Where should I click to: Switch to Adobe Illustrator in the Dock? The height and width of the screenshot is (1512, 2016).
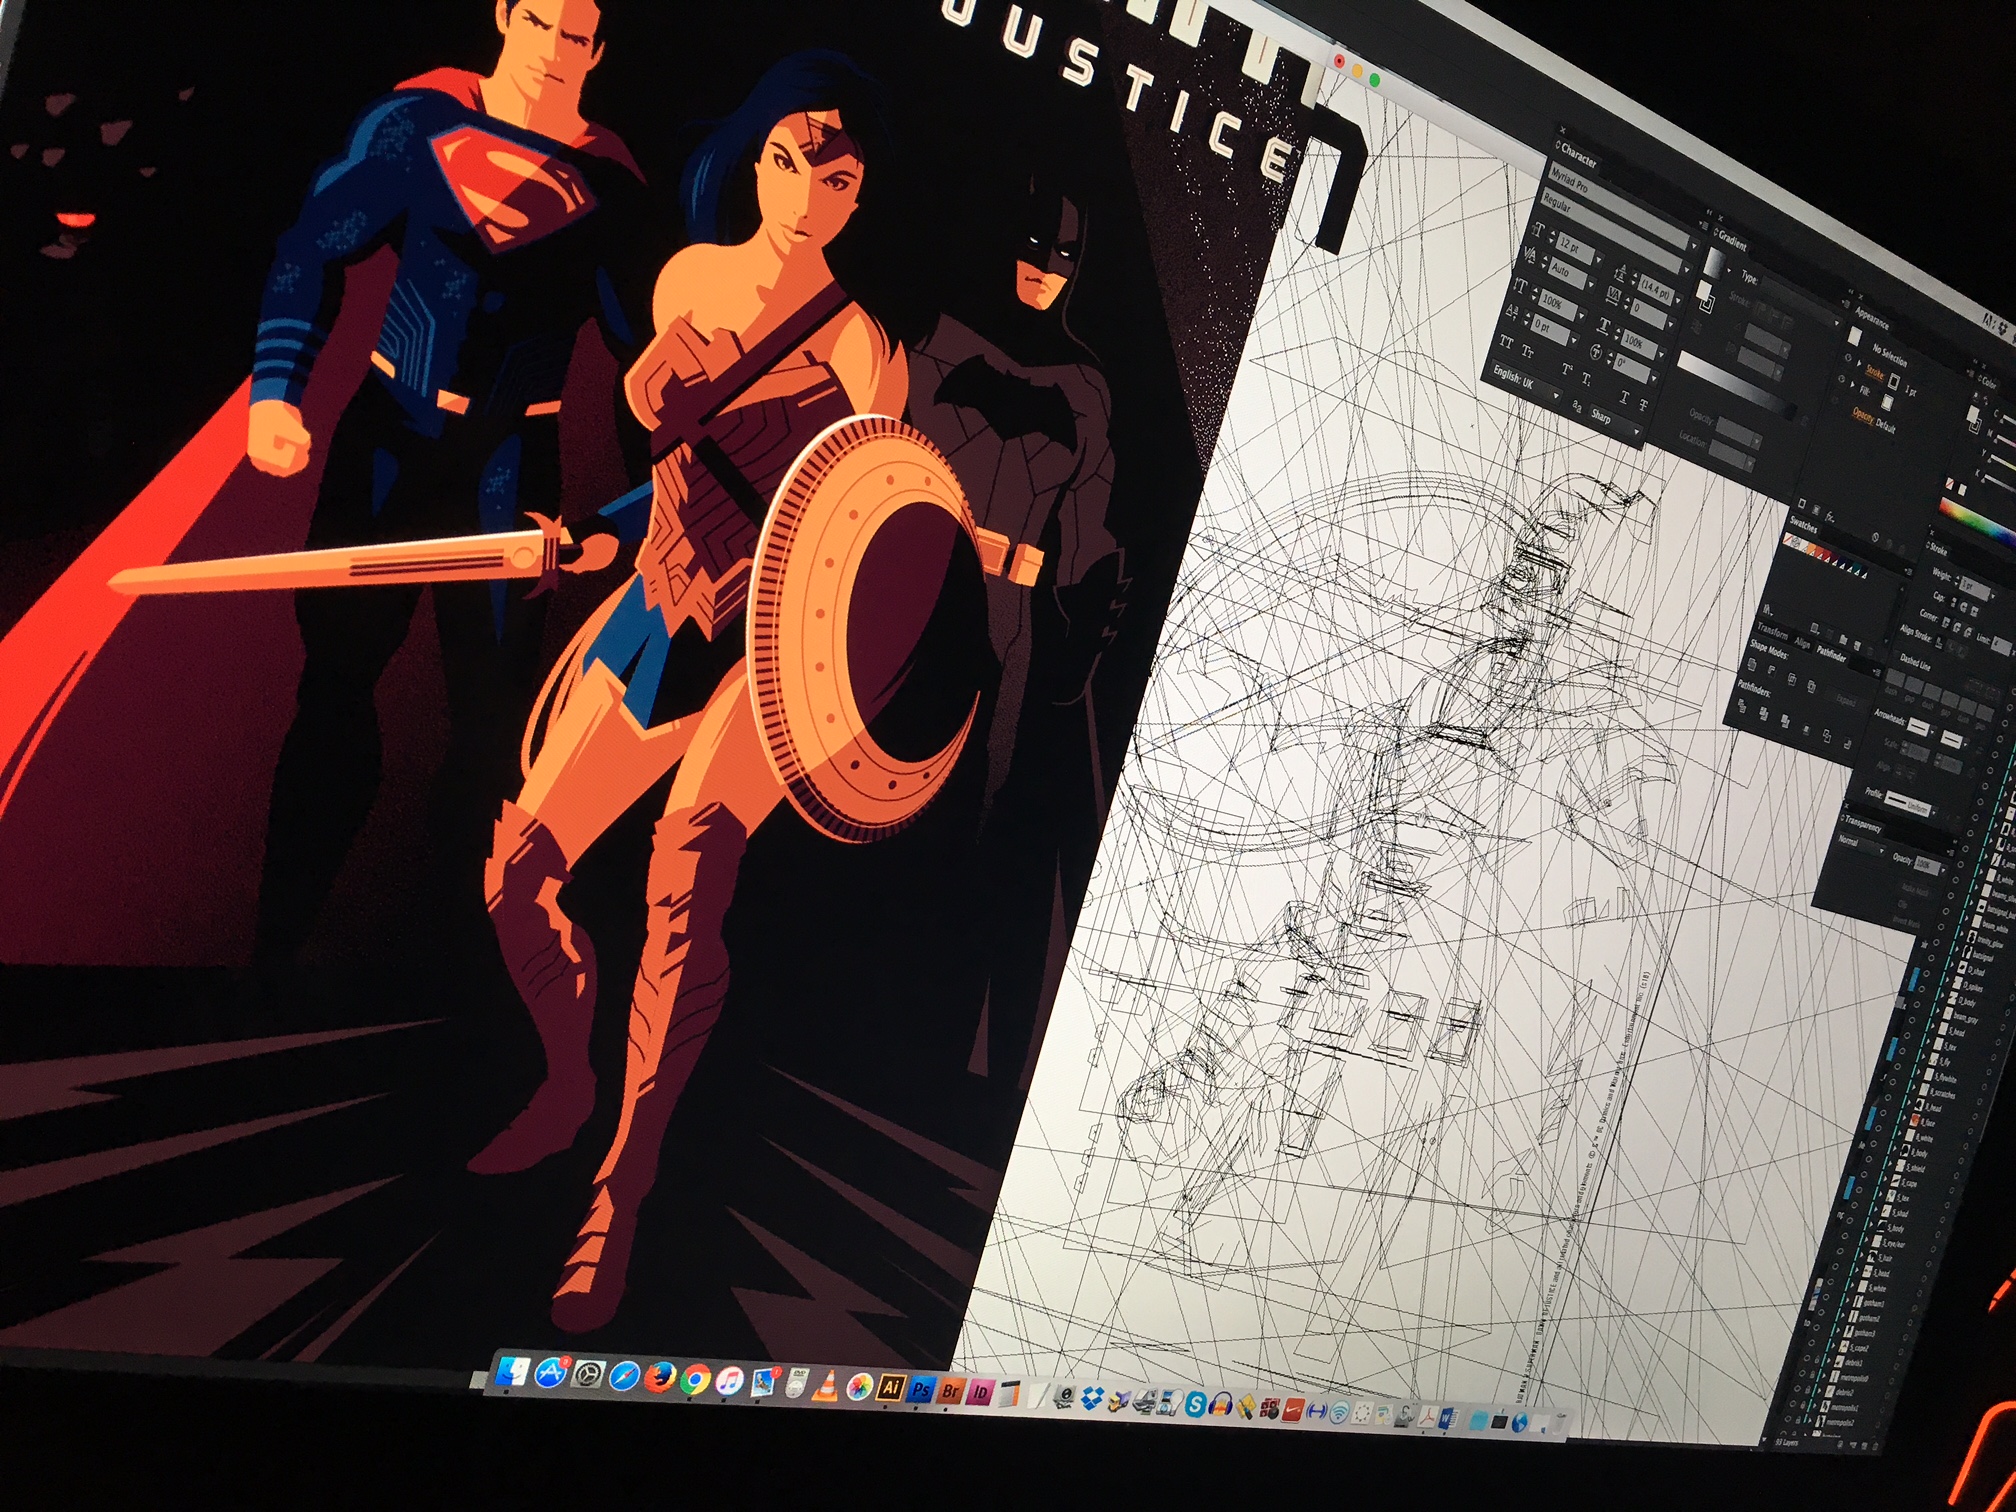[891, 1387]
